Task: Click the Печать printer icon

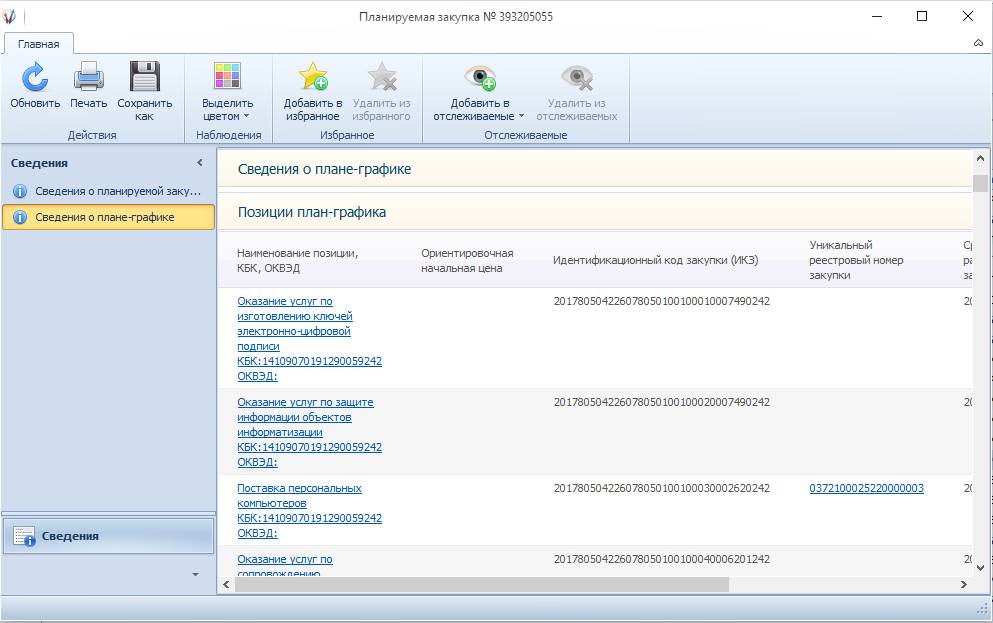Action: coord(88,77)
